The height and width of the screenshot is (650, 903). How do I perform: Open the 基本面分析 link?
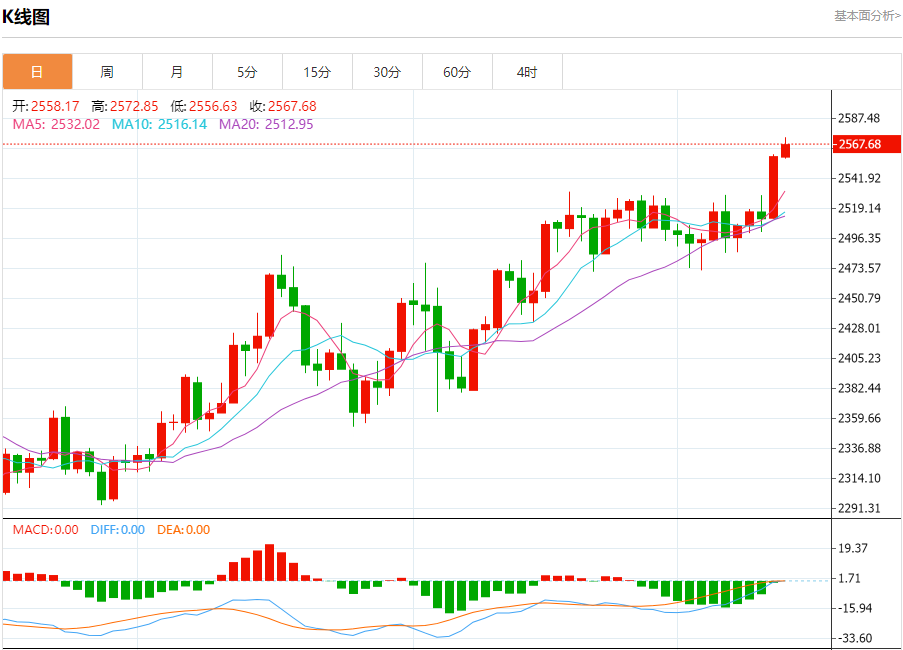(867, 16)
